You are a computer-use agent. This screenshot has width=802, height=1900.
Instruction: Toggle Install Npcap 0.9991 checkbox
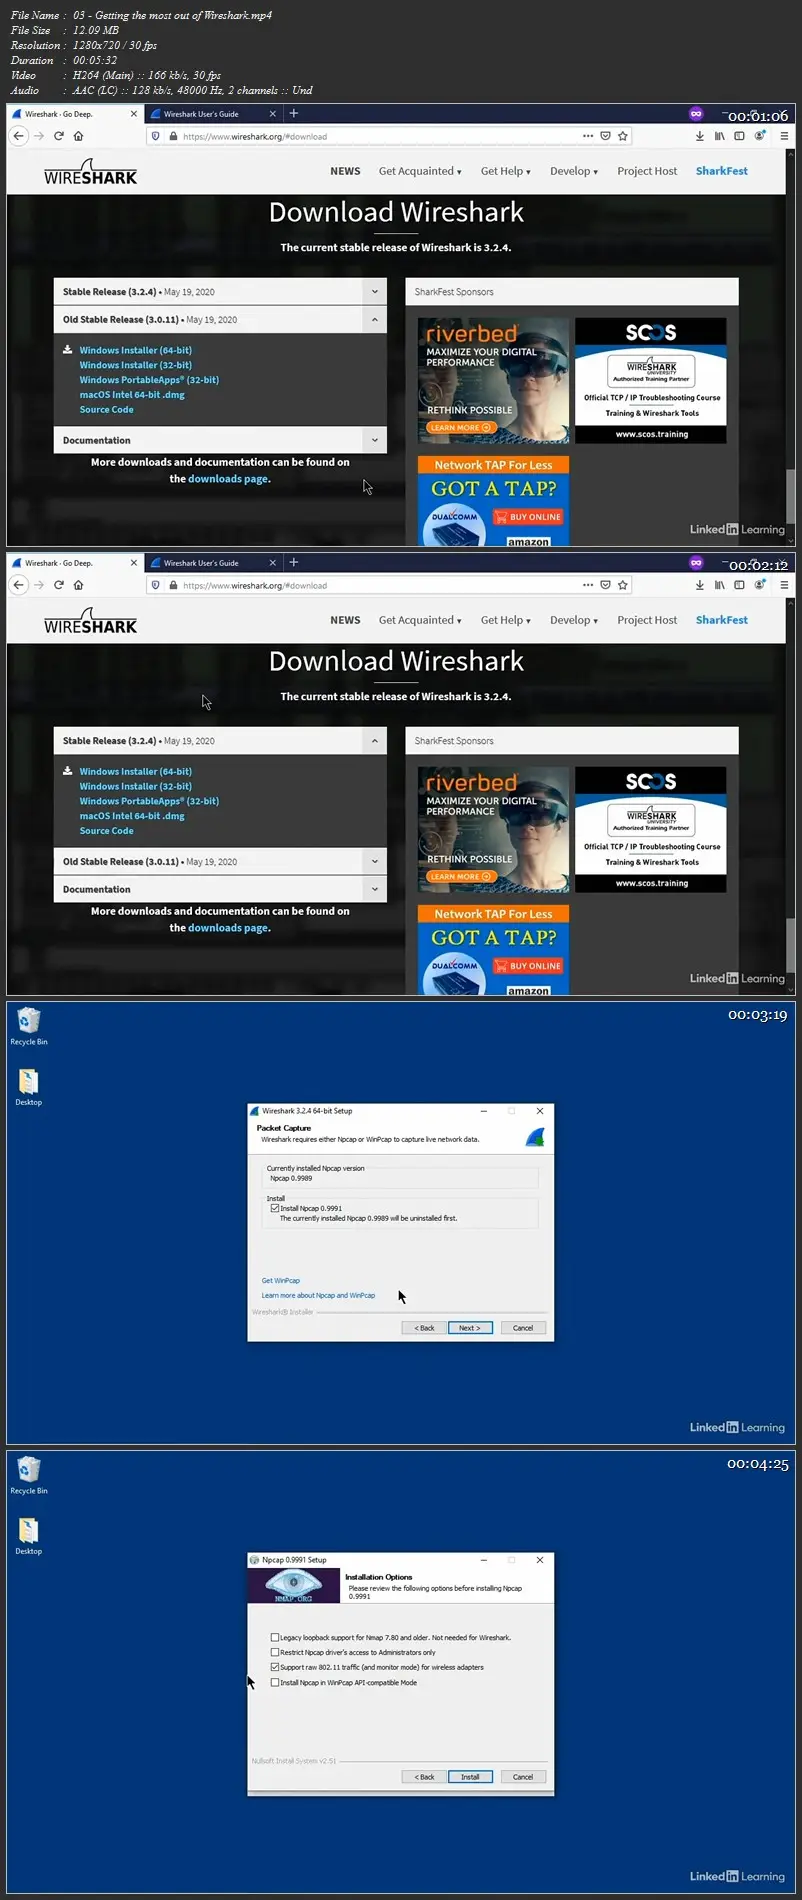point(275,1208)
